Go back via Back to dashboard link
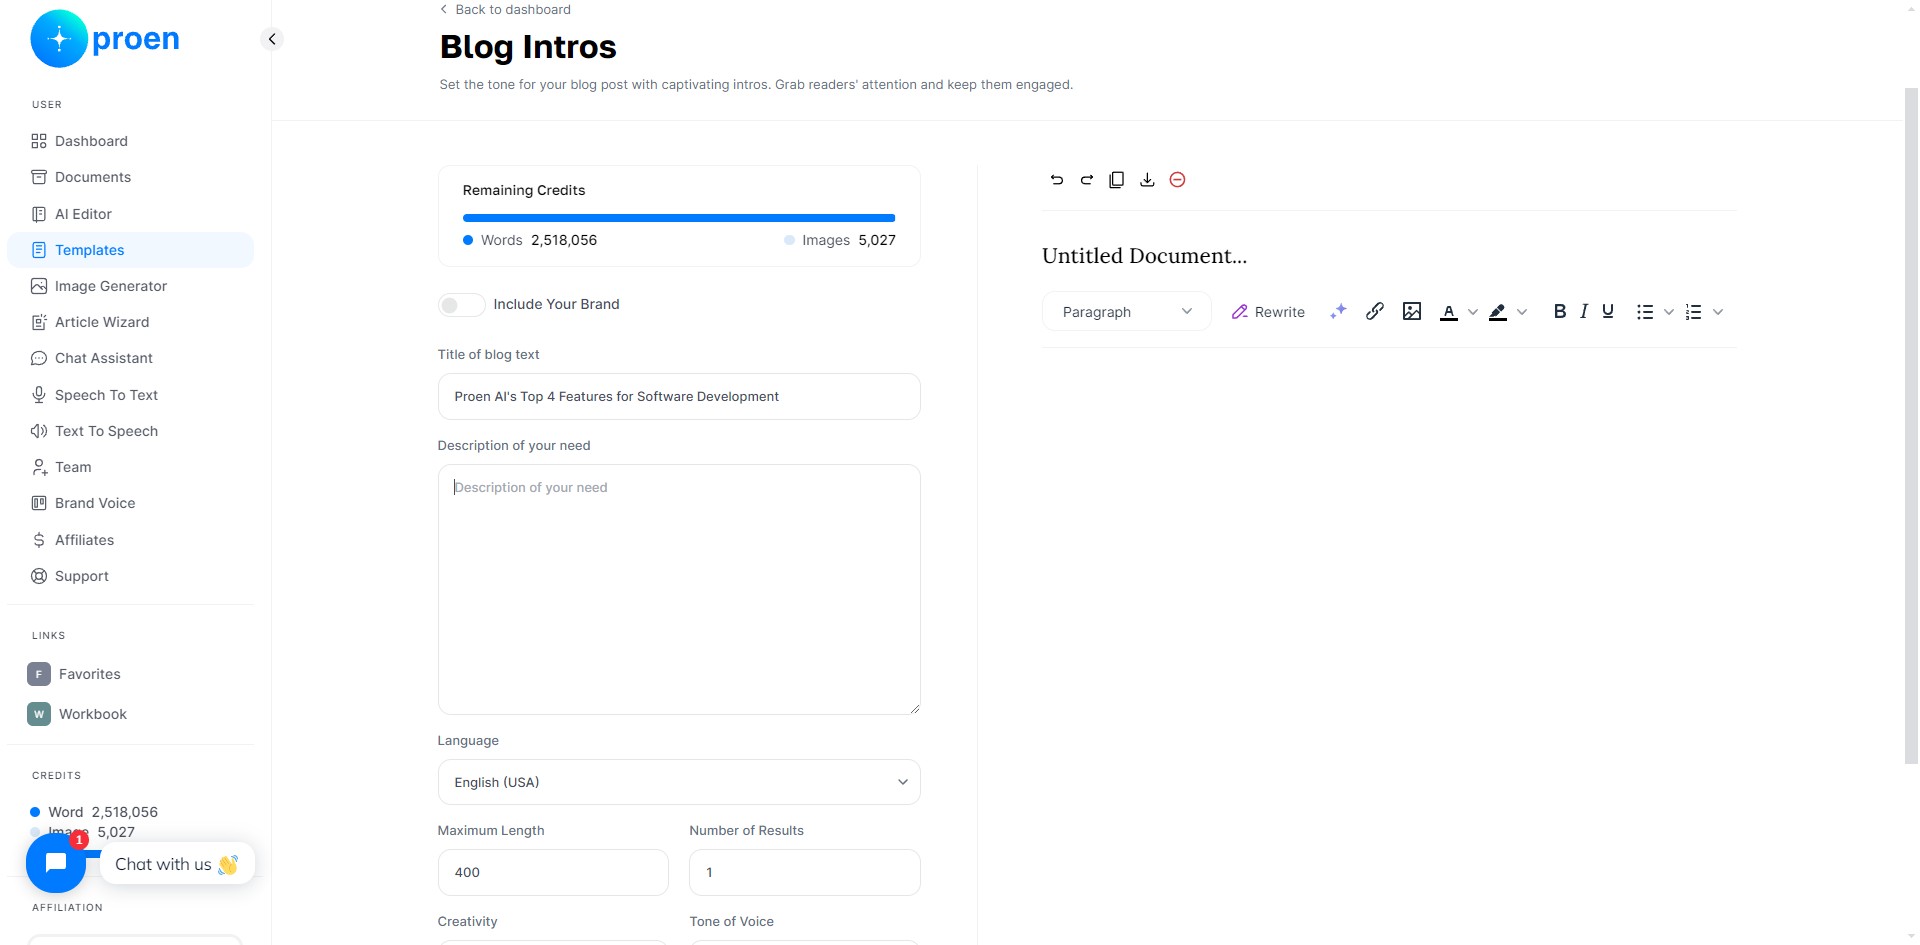The image size is (1920, 945). [x=505, y=9]
